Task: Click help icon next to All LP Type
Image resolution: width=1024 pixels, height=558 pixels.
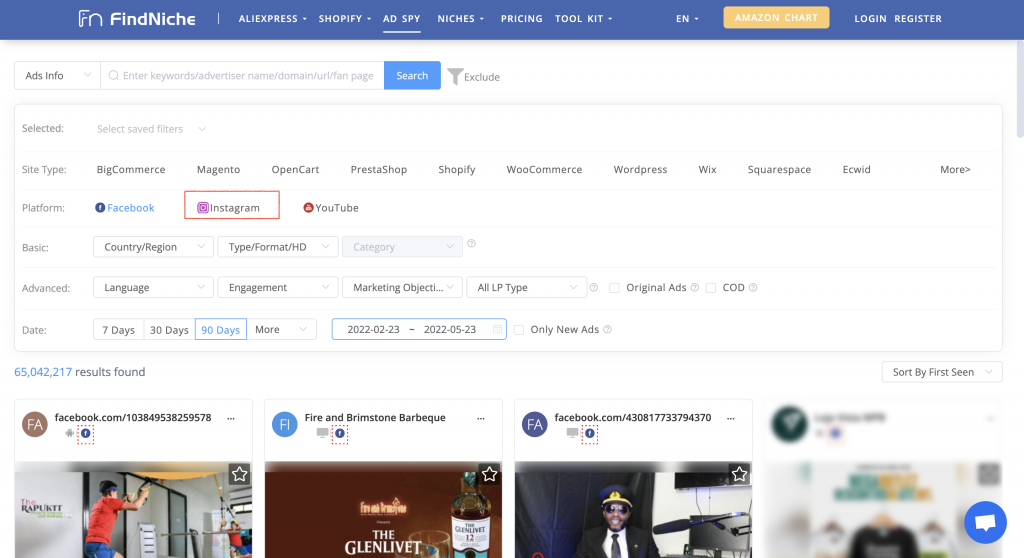Action: pos(594,287)
